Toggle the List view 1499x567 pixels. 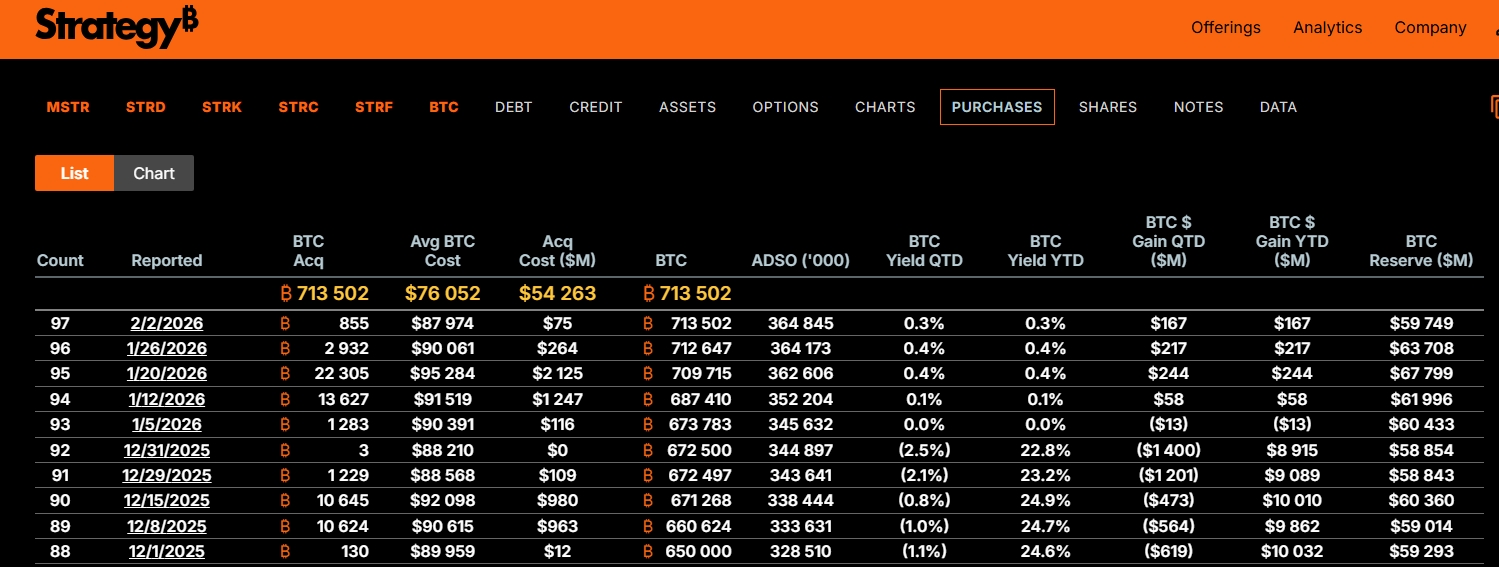click(x=75, y=173)
